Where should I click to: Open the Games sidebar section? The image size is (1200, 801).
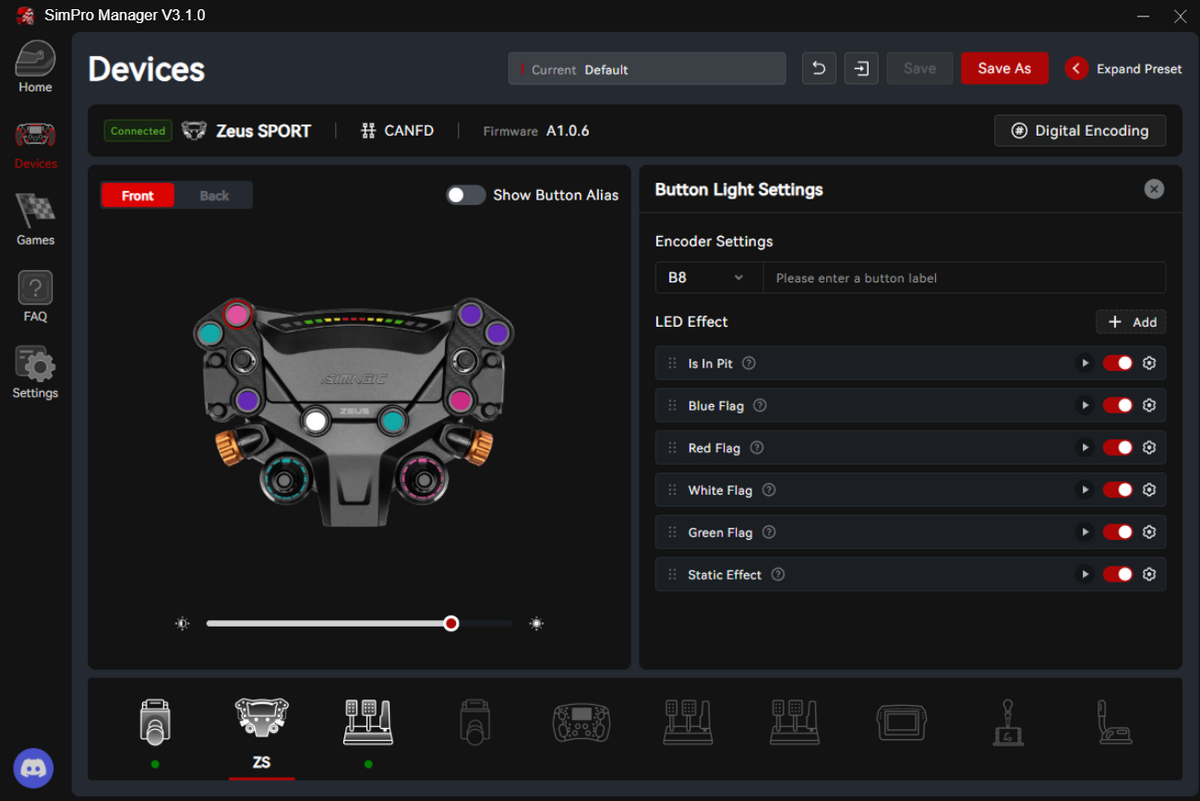pos(35,221)
